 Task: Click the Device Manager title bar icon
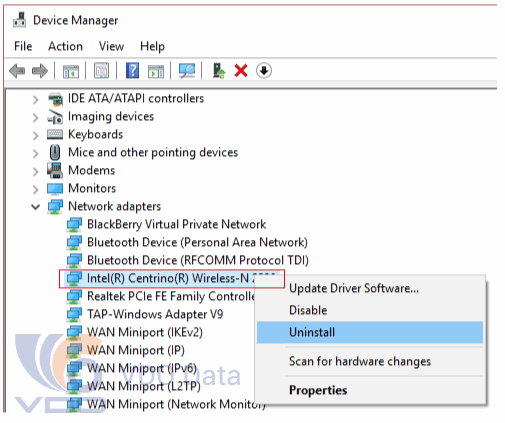20,20
